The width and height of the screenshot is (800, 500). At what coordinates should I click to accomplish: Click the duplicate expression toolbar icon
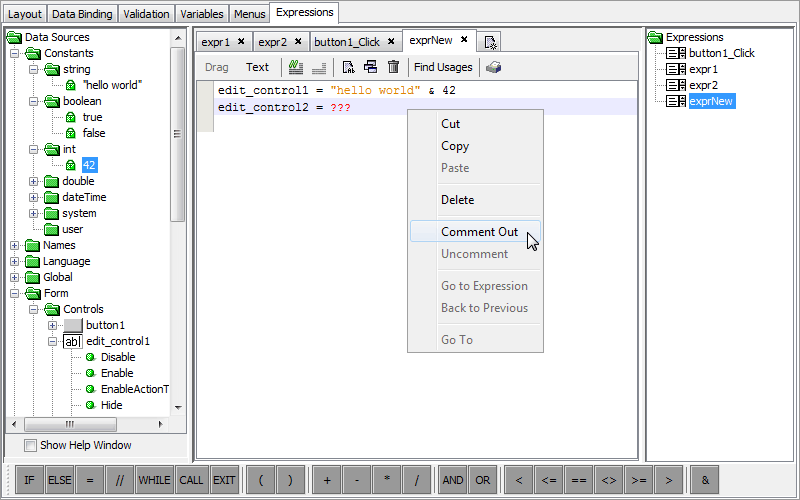coord(370,67)
